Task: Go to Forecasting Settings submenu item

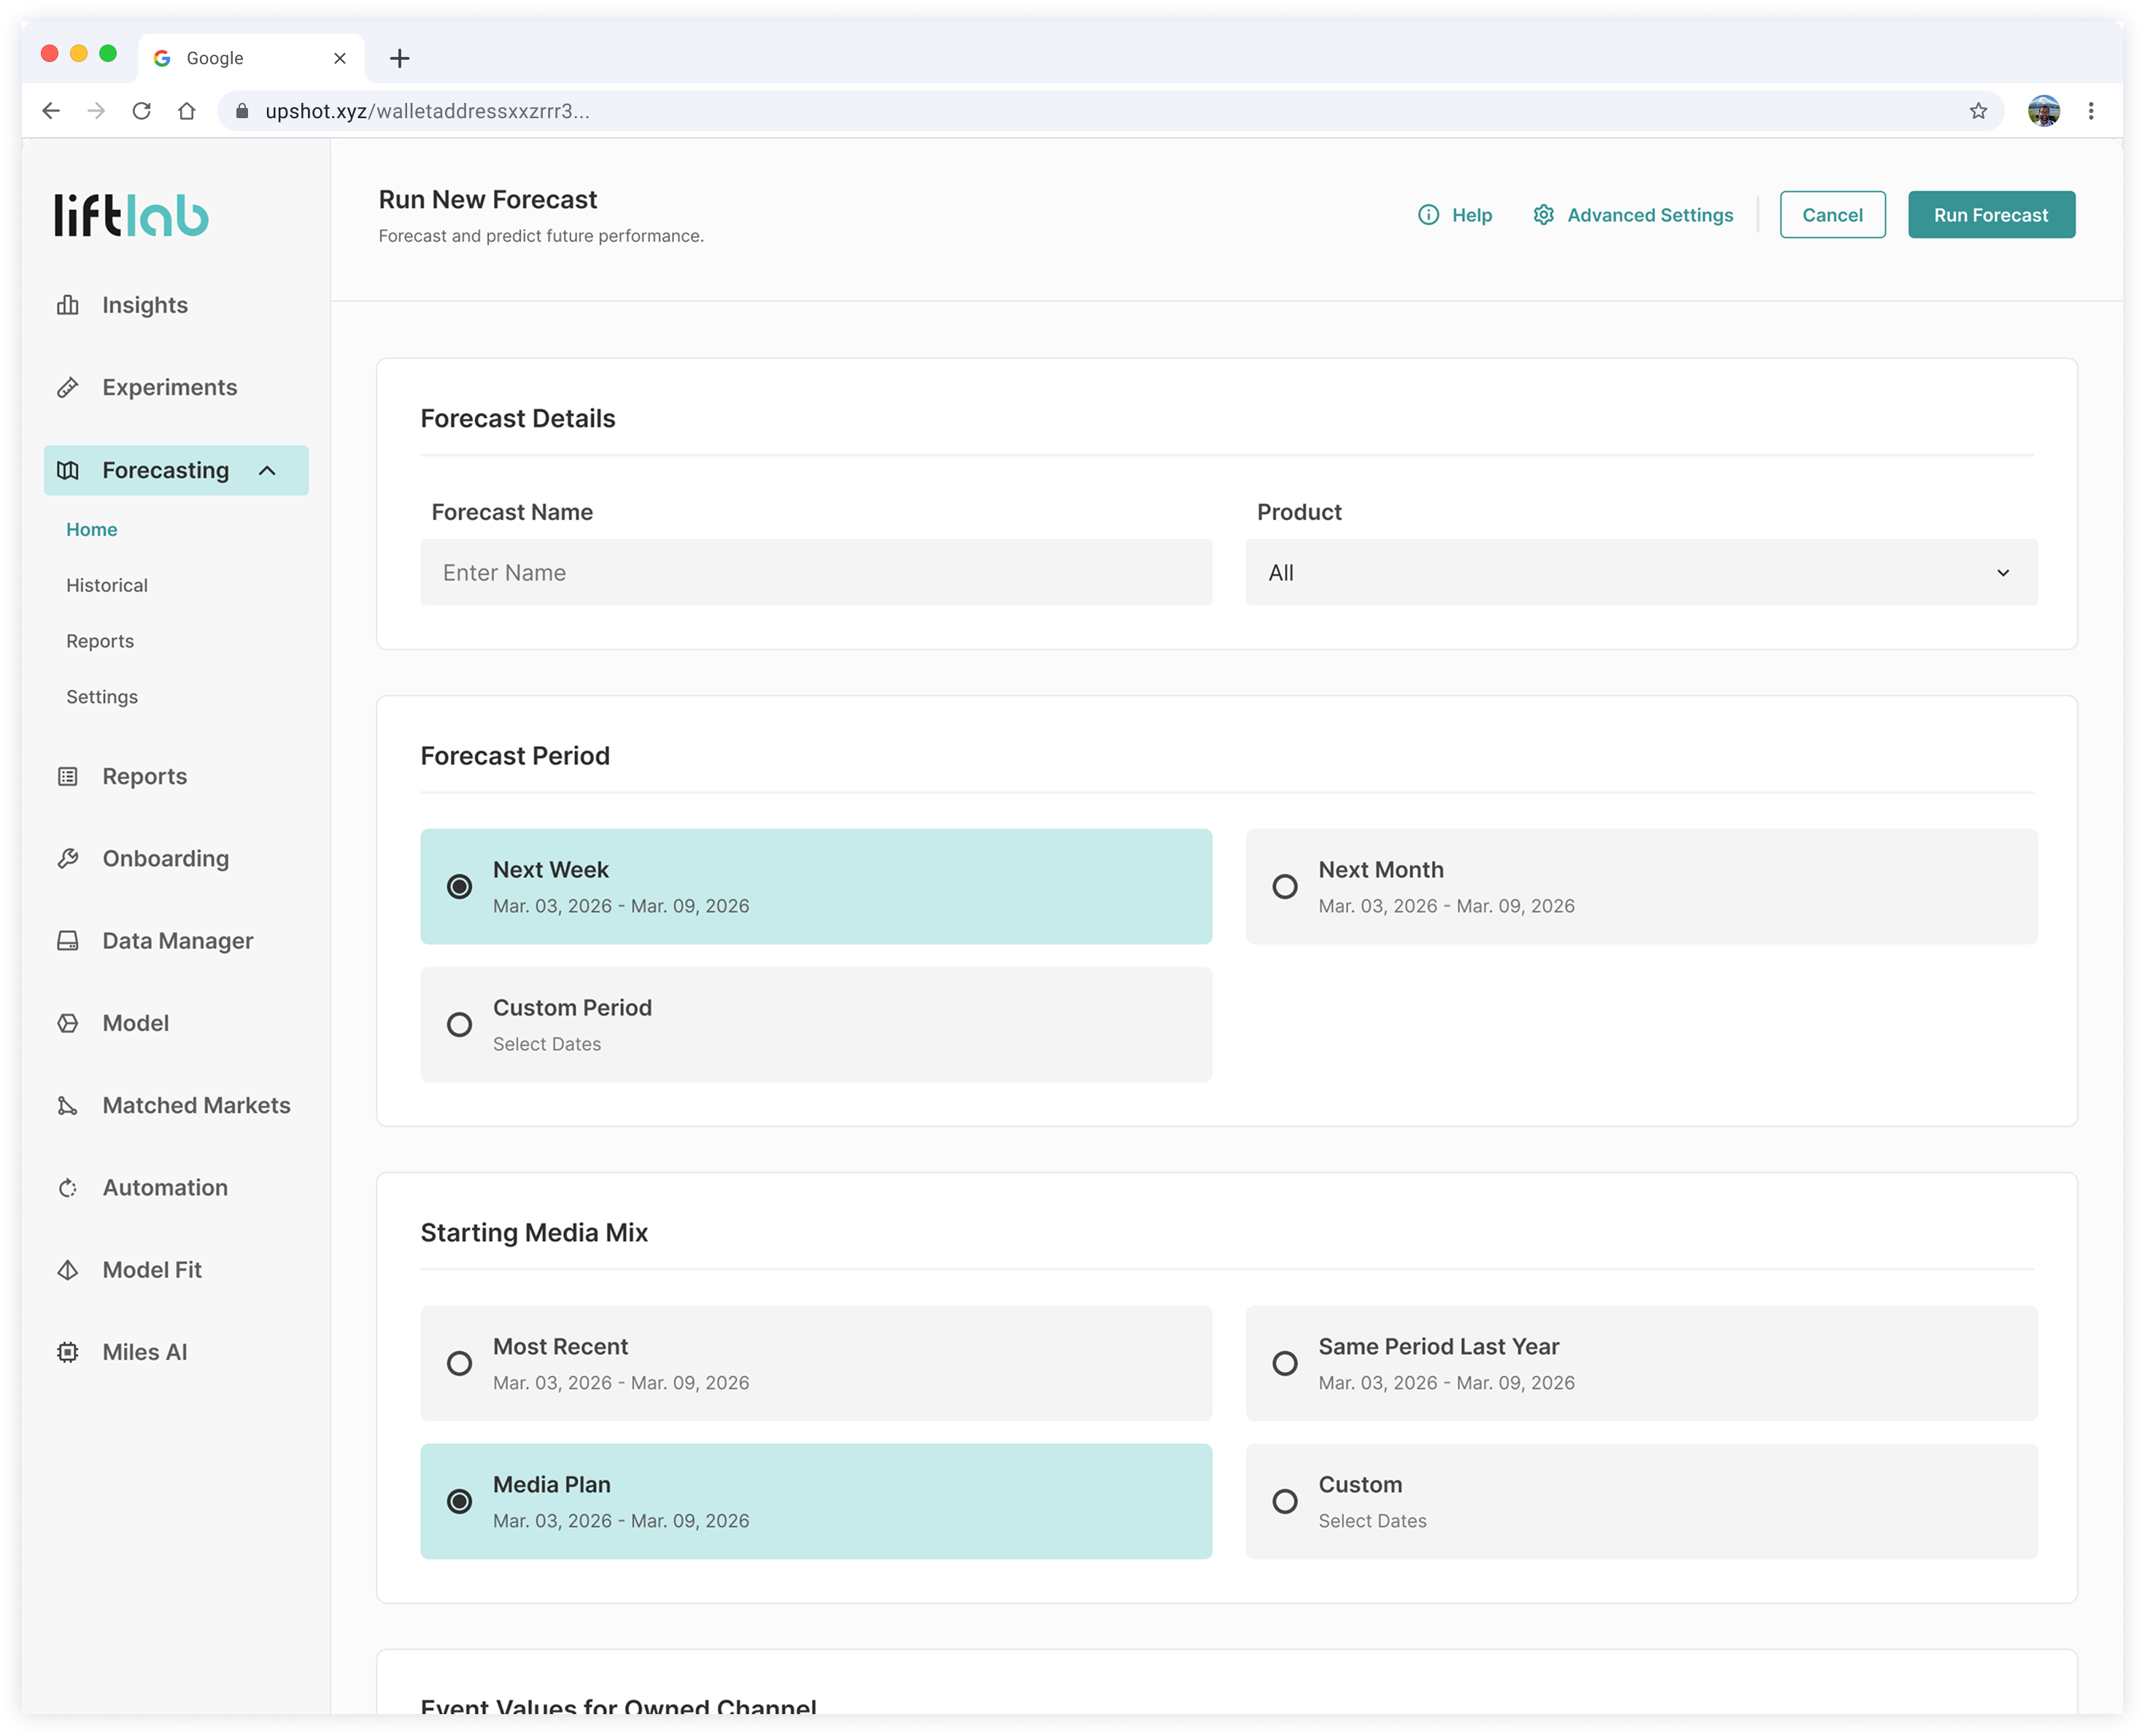Action: tap(102, 697)
